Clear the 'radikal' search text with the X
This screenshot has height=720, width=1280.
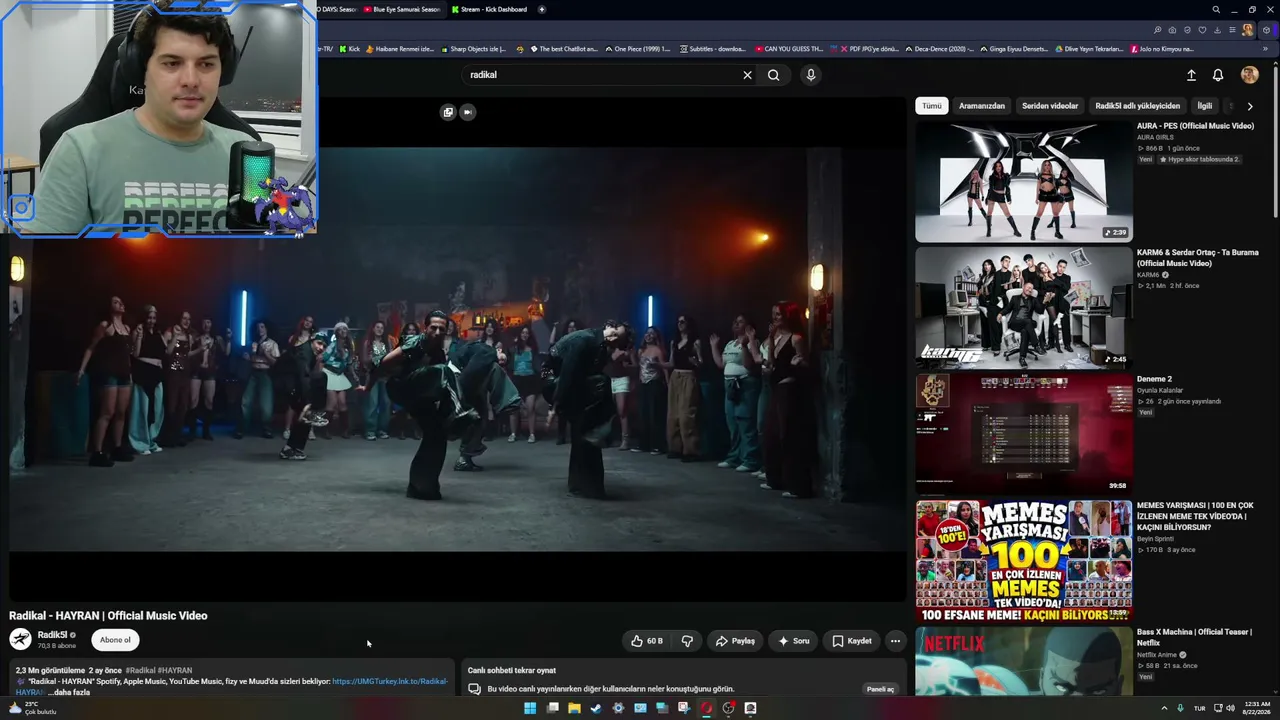coord(747,75)
